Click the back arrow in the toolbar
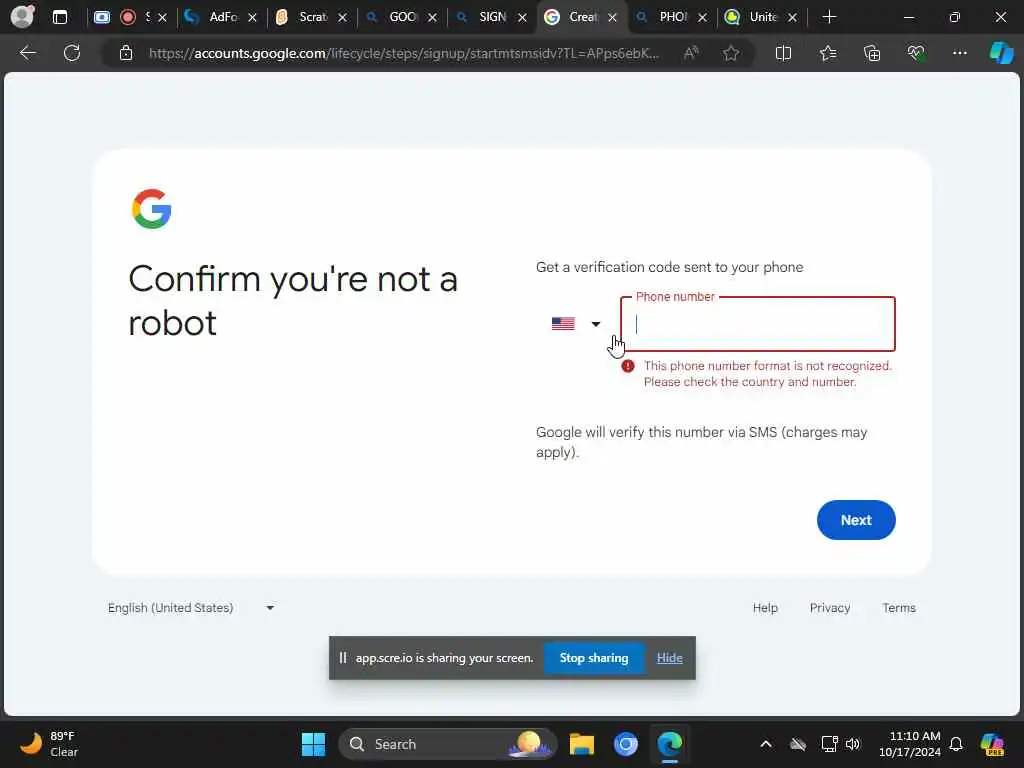 (x=27, y=53)
